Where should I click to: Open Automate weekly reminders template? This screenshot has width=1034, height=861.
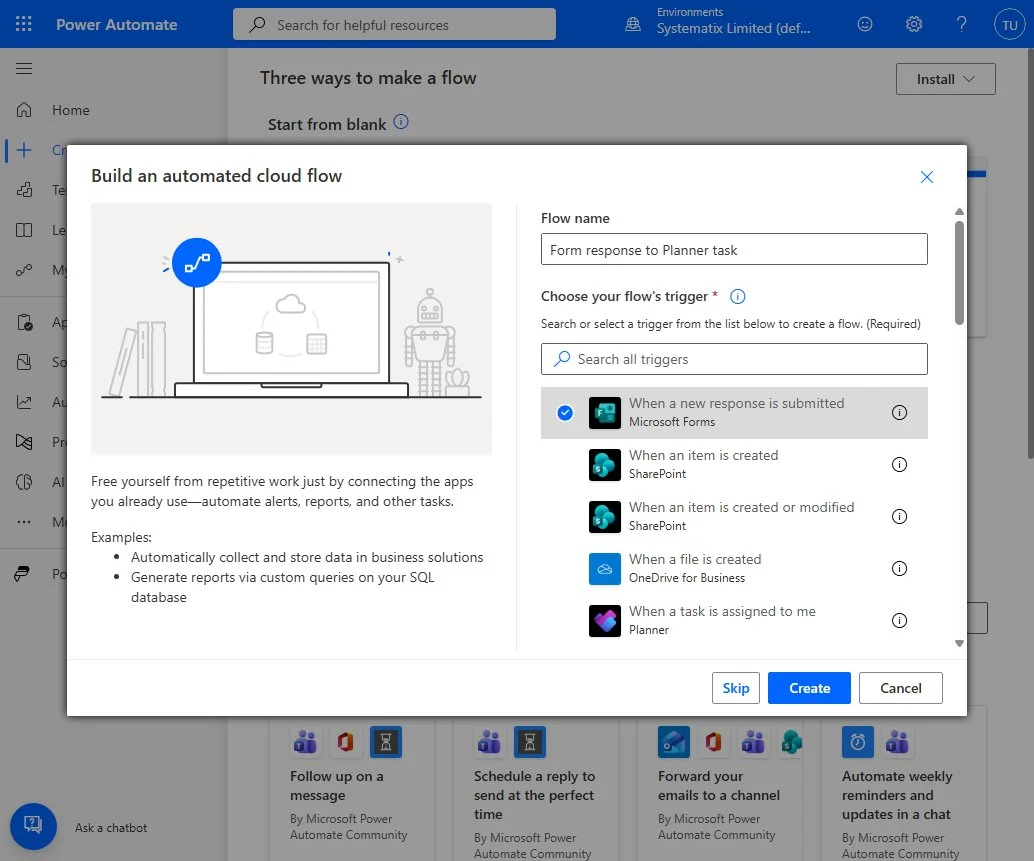(x=903, y=796)
